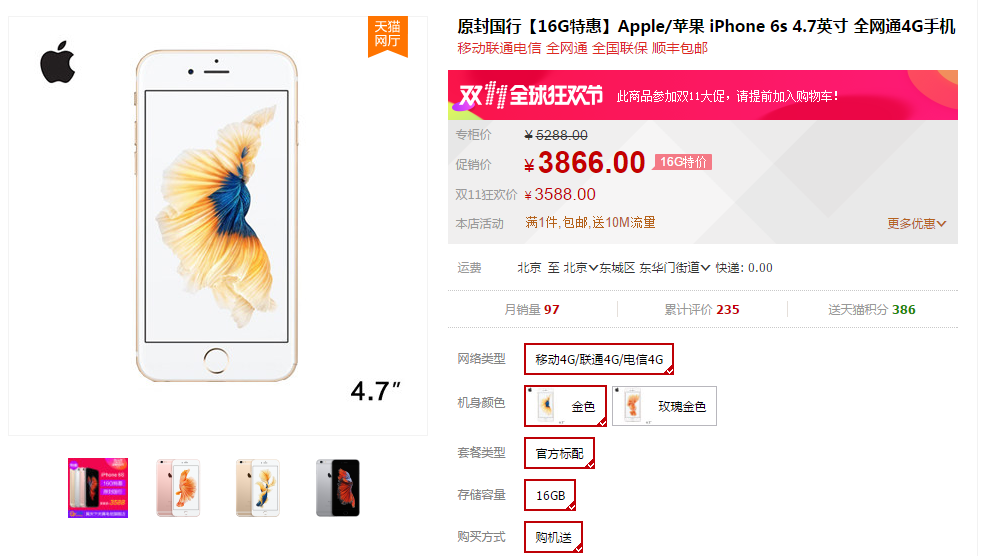Screen dimensions: 984x556
Task: Select the 官方标配 package type
Action: tap(559, 453)
